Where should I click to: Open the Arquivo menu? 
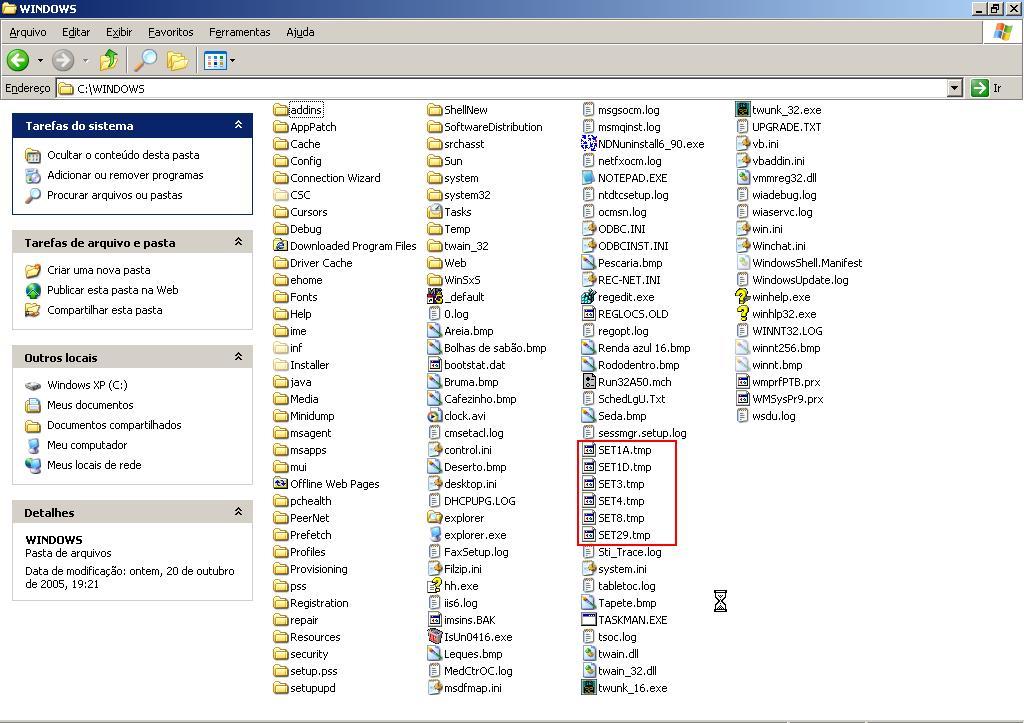pos(28,32)
